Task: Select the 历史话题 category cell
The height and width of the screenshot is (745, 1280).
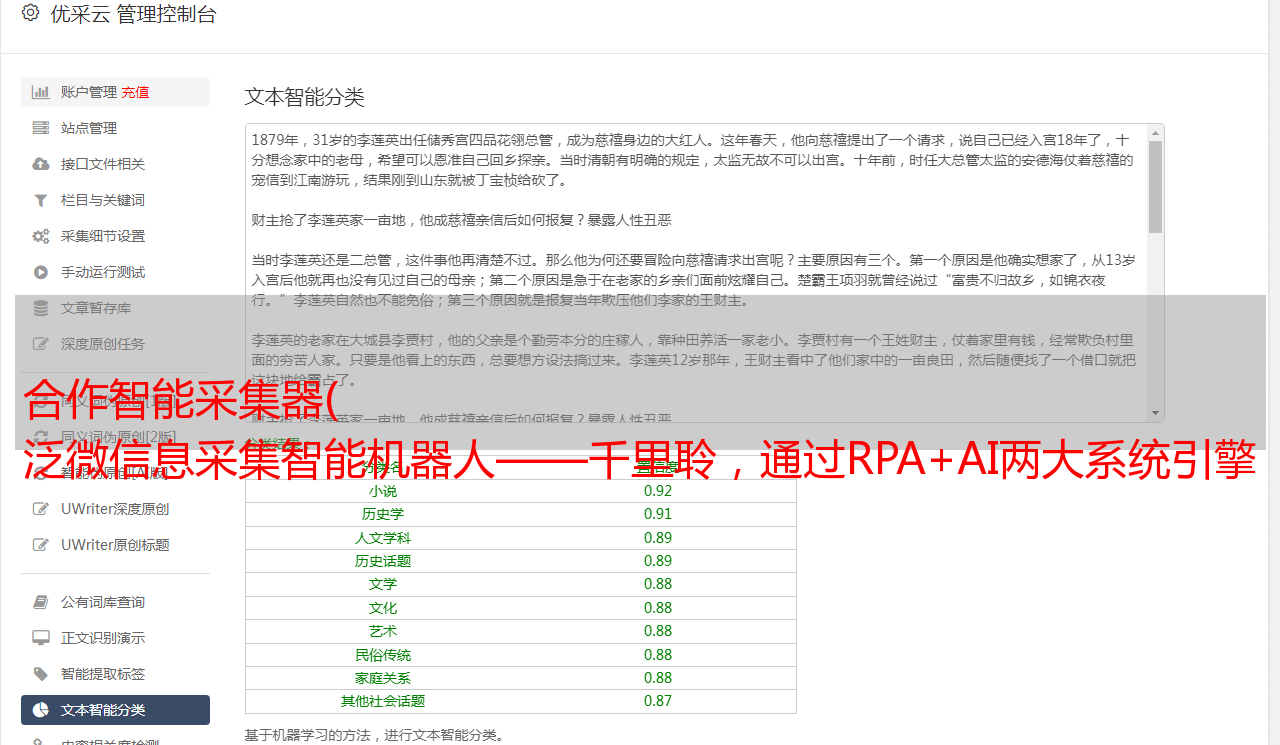Action: (383, 561)
